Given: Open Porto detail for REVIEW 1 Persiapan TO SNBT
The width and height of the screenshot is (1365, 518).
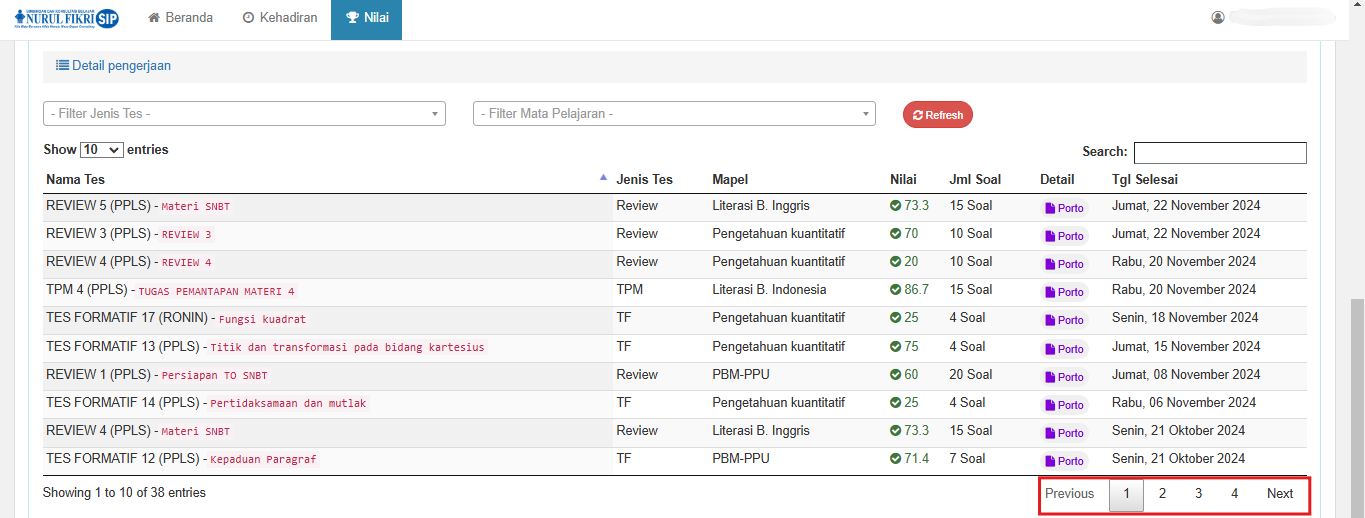Looking at the screenshot, I should coord(1064,377).
